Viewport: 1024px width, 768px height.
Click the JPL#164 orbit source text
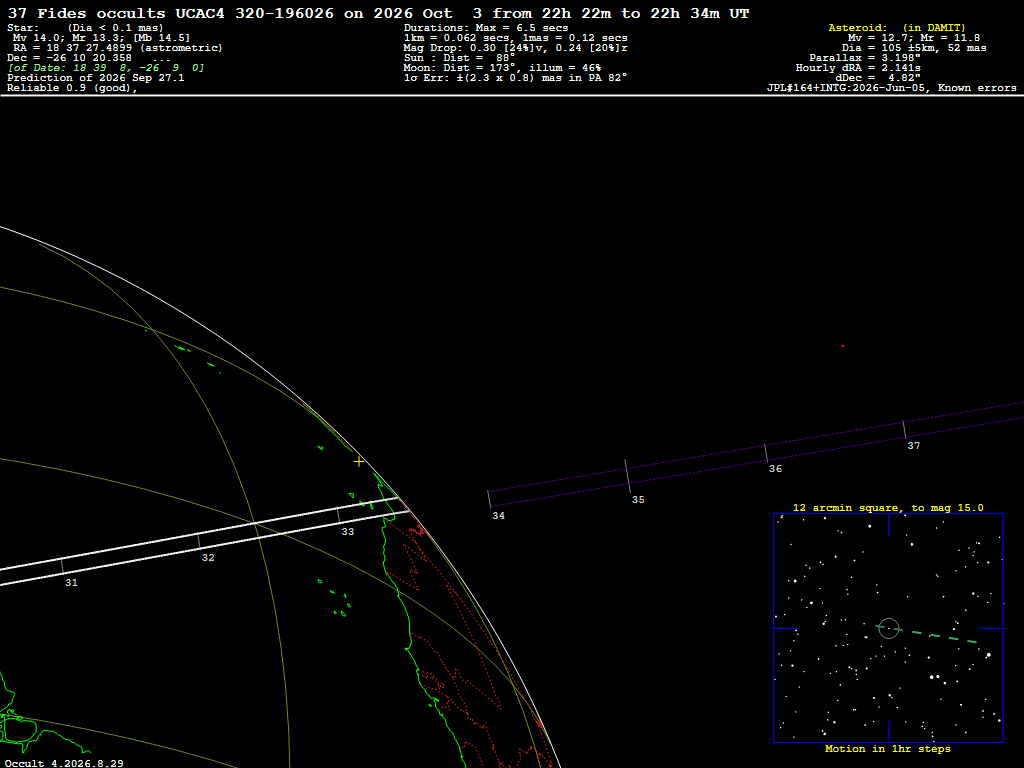click(x=891, y=88)
